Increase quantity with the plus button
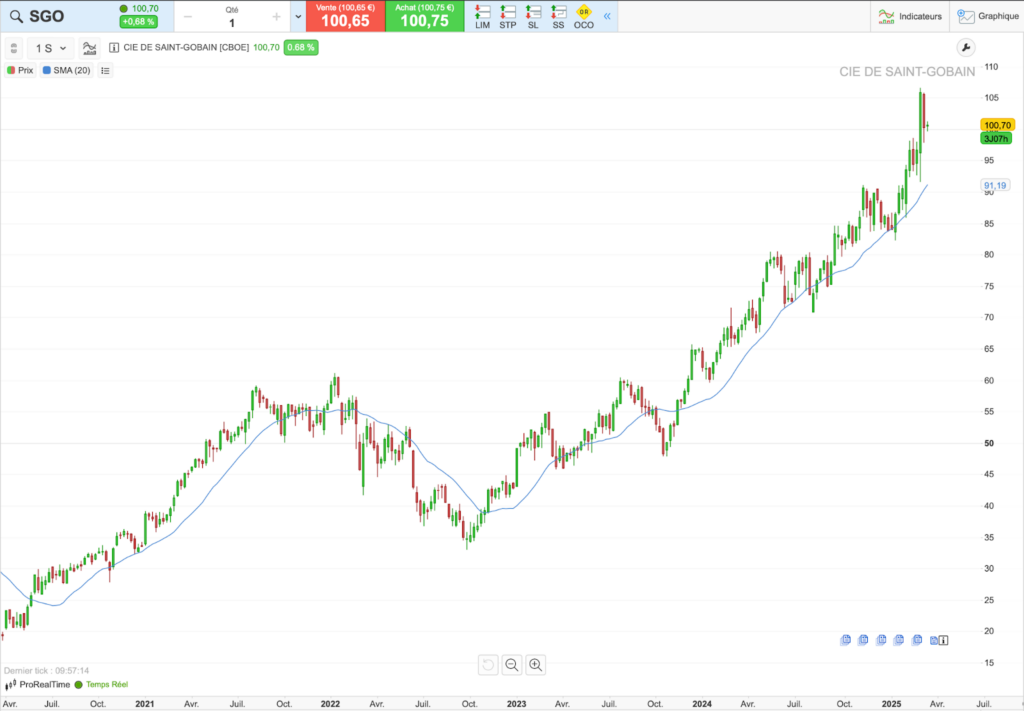This screenshot has width=1024, height=711. (276, 17)
